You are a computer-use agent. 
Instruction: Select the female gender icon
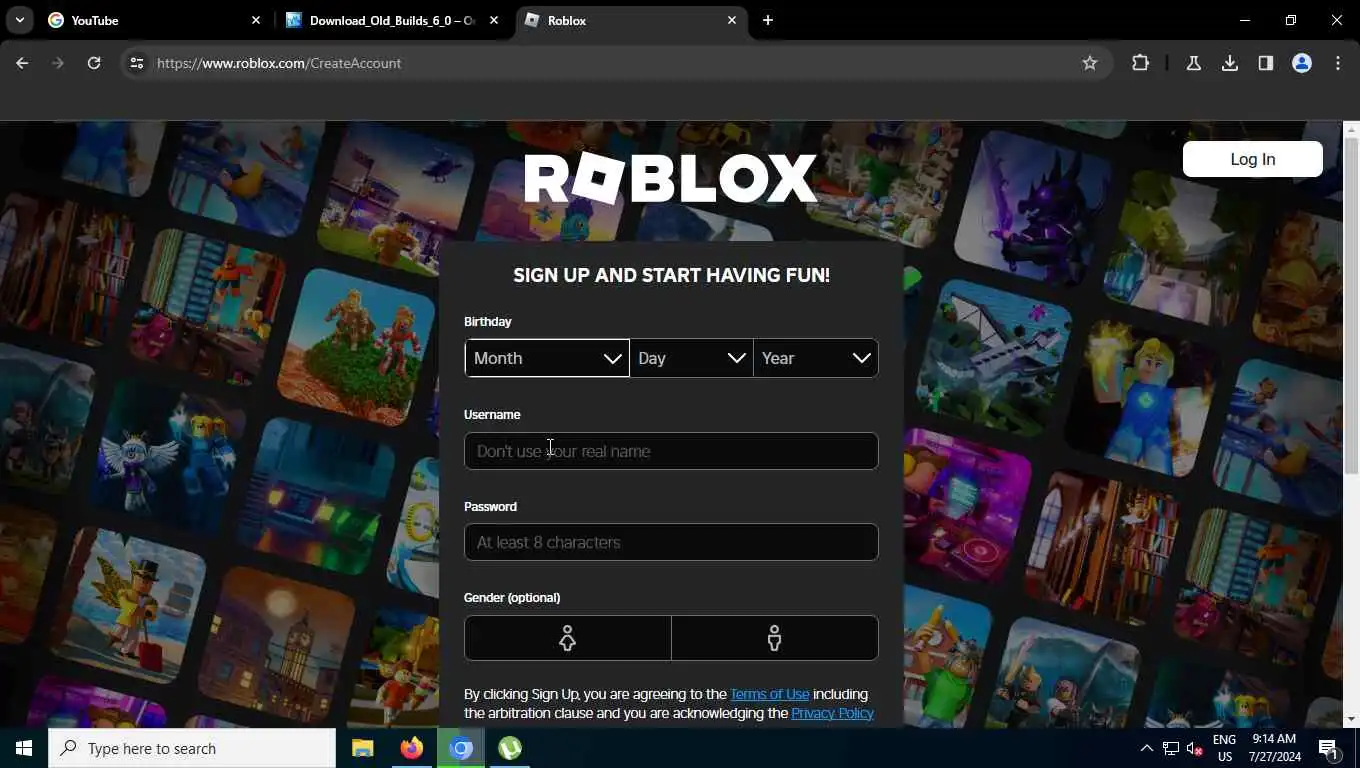click(x=567, y=638)
